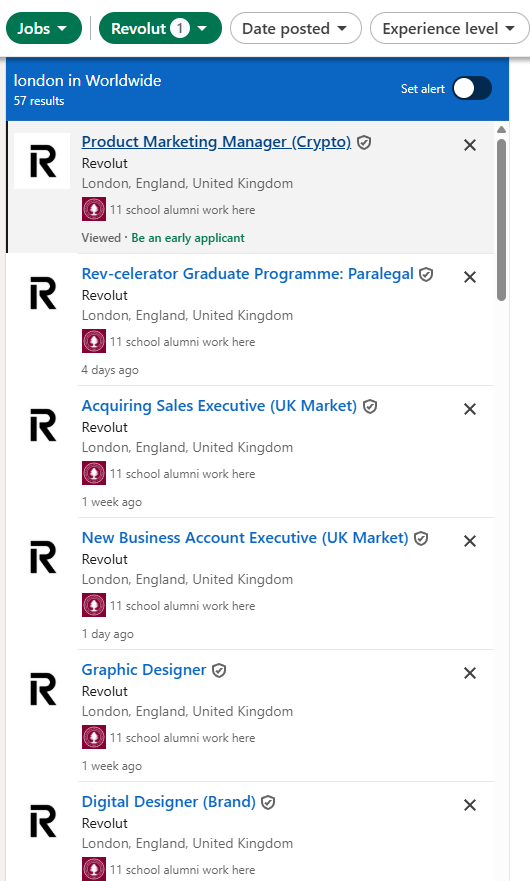This screenshot has width=530, height=881.
Task: Toggle the Set alert switch
Action: point(472,89)
